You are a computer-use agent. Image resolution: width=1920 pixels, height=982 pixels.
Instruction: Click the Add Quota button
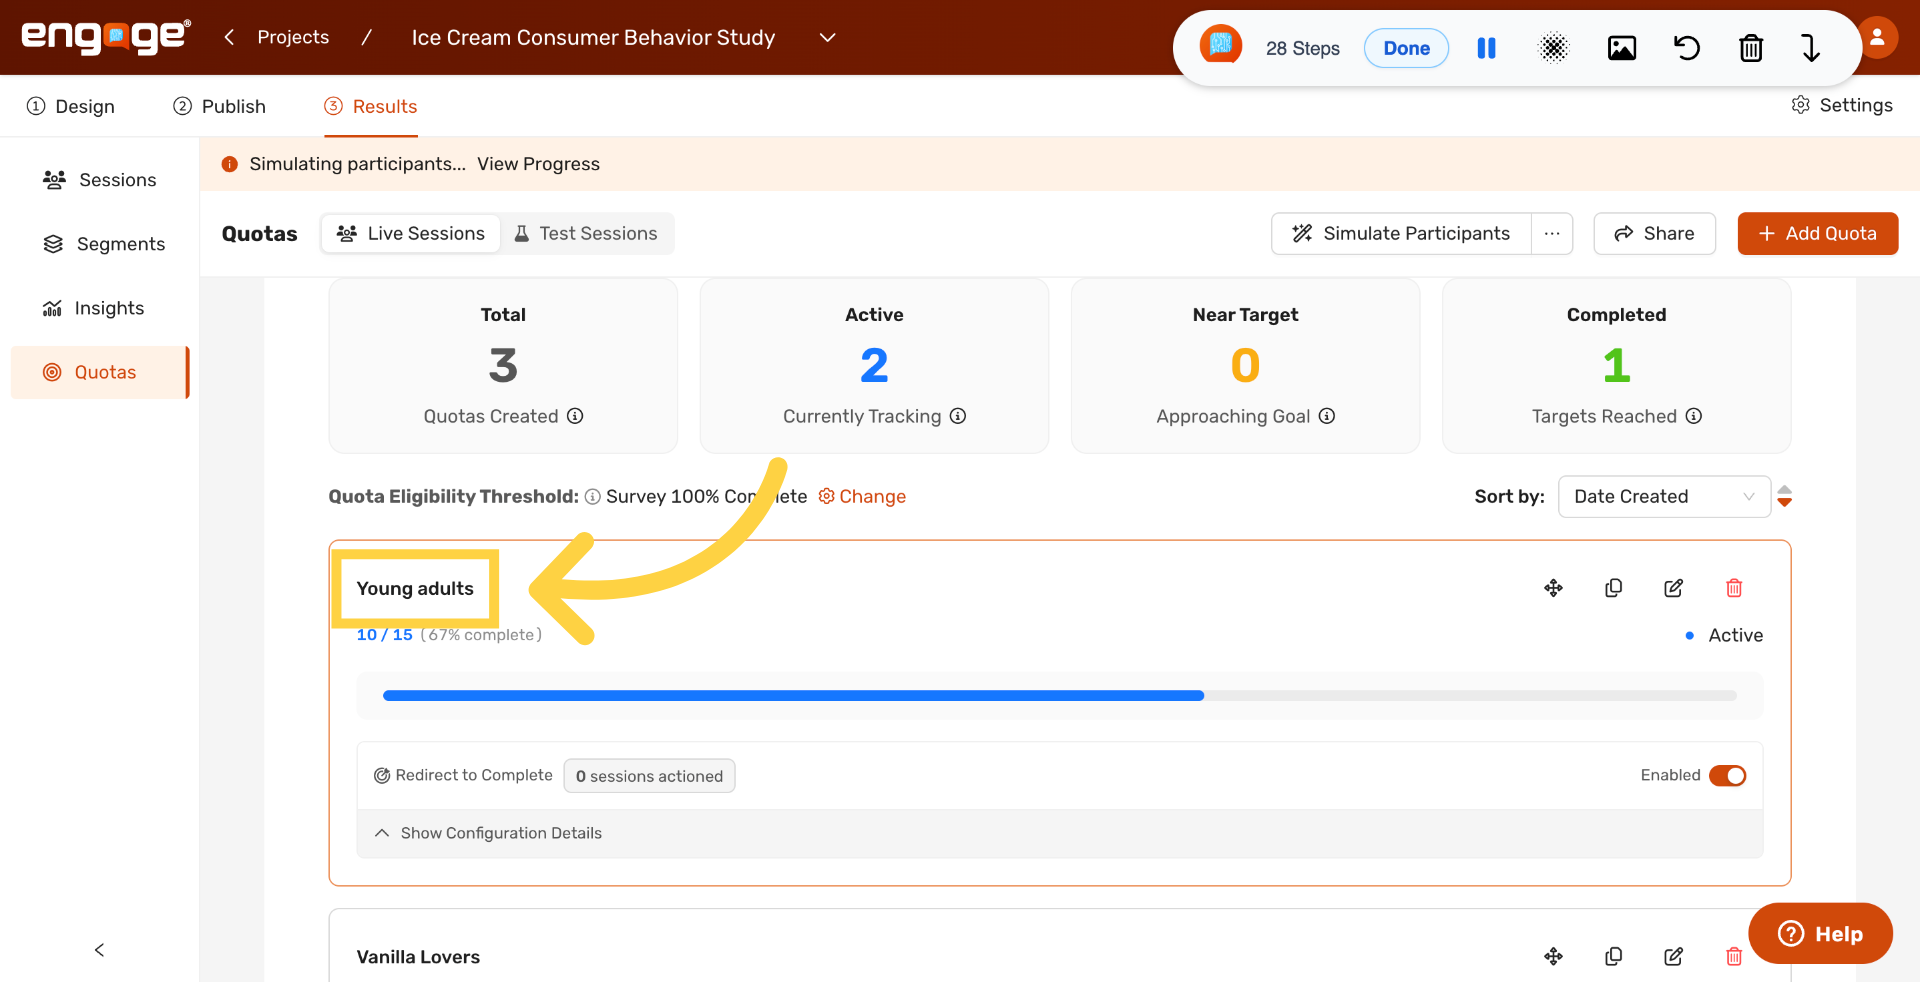pos(1817,233)
